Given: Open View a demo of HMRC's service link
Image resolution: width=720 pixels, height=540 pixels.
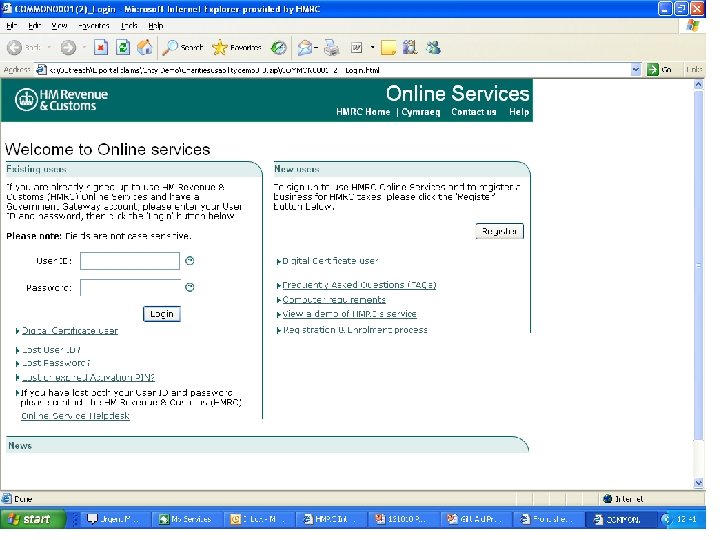Looking at the screenshot, I should click(349, 314).
